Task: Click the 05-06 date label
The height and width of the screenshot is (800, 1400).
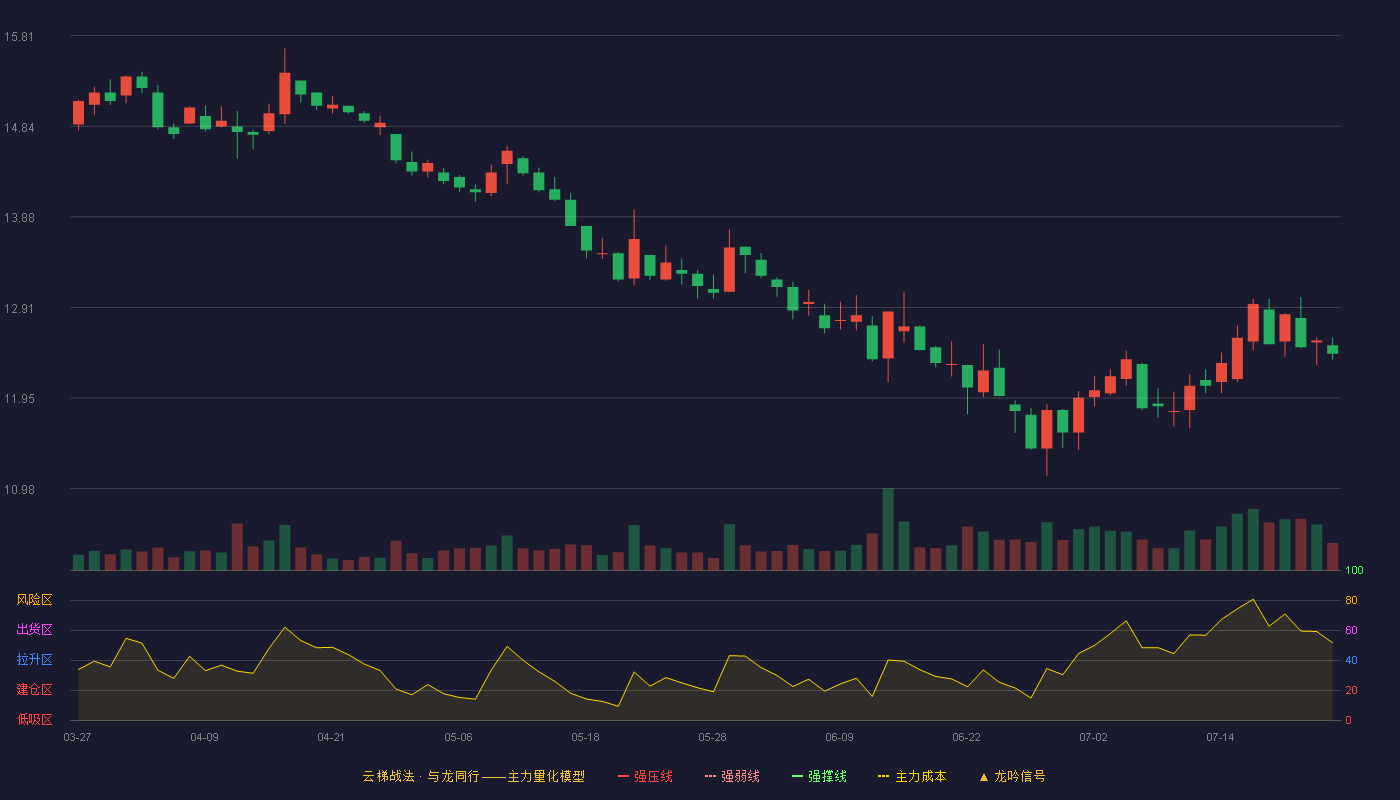Action: coord(458,737)
